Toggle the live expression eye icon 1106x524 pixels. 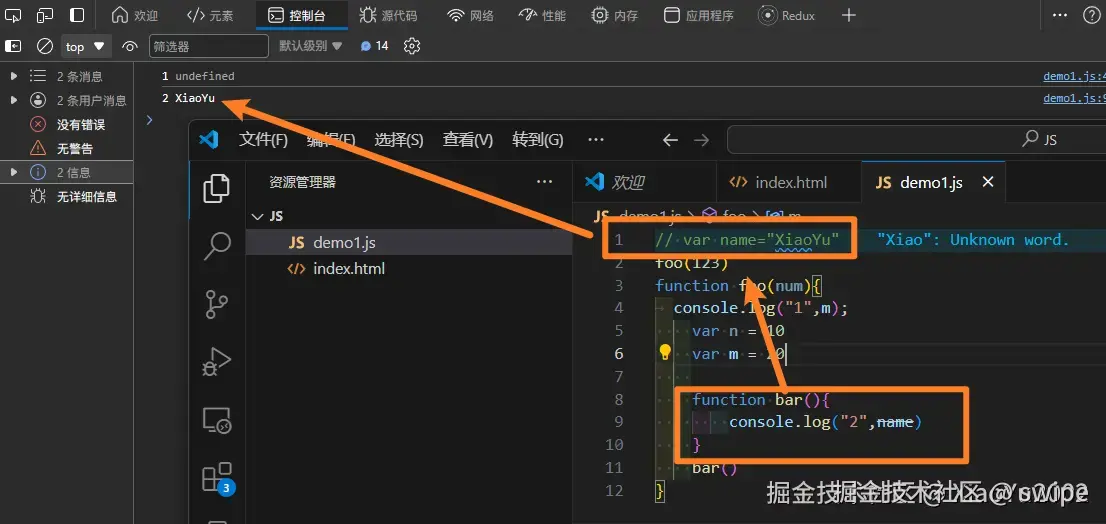tap(130, 47)
